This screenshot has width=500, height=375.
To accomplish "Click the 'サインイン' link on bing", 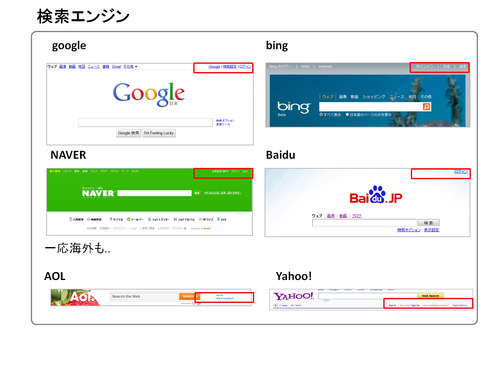I will (424, 67).
